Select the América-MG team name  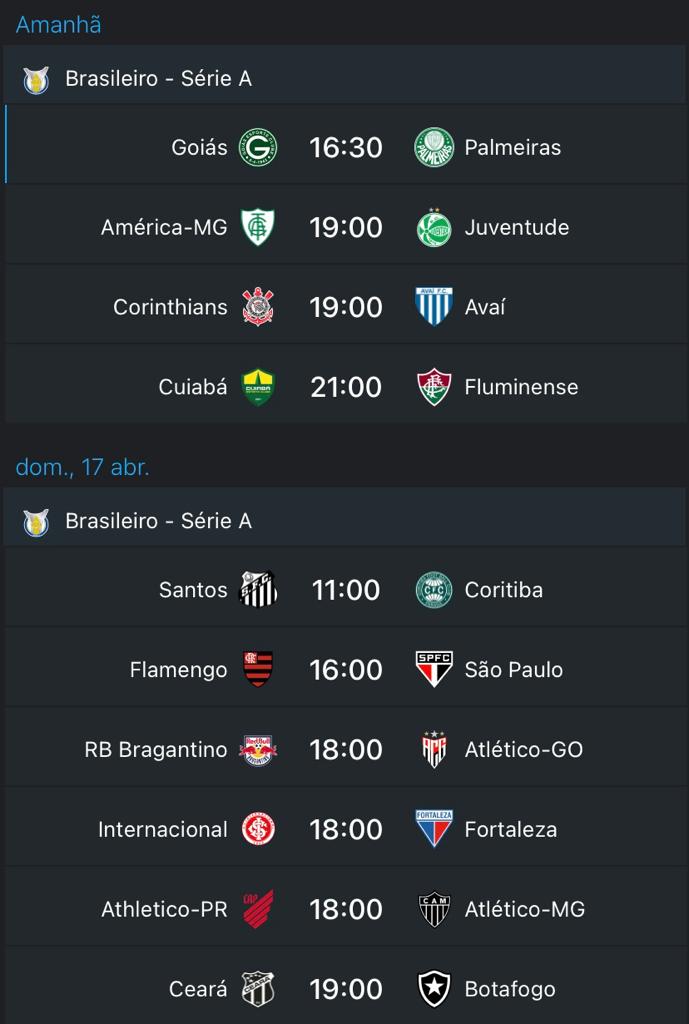[x=164, y=227]
